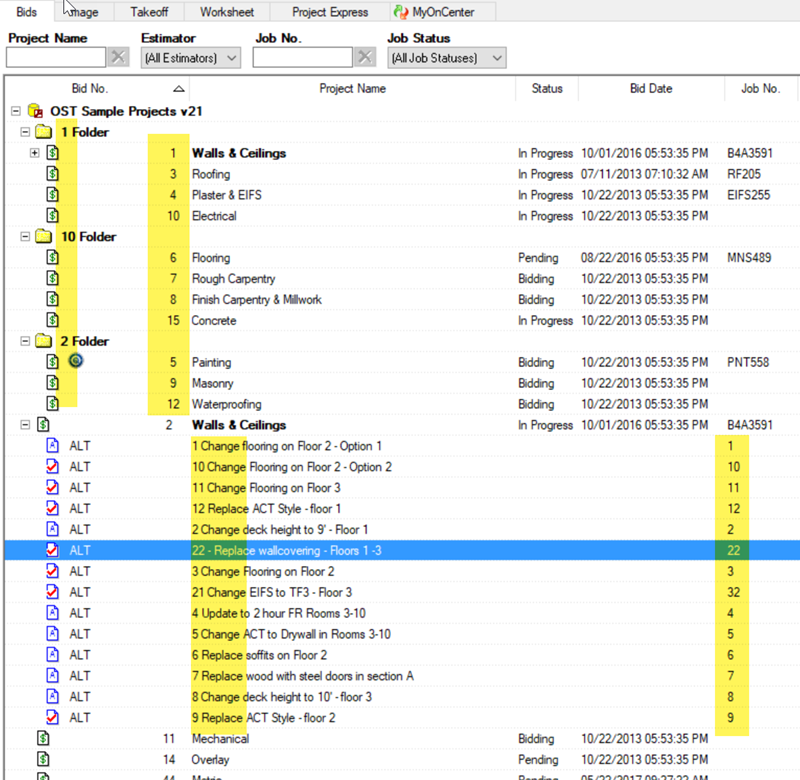Click the bid icon for bid 2 Walls & Ceilings

[x=43, y=424]
